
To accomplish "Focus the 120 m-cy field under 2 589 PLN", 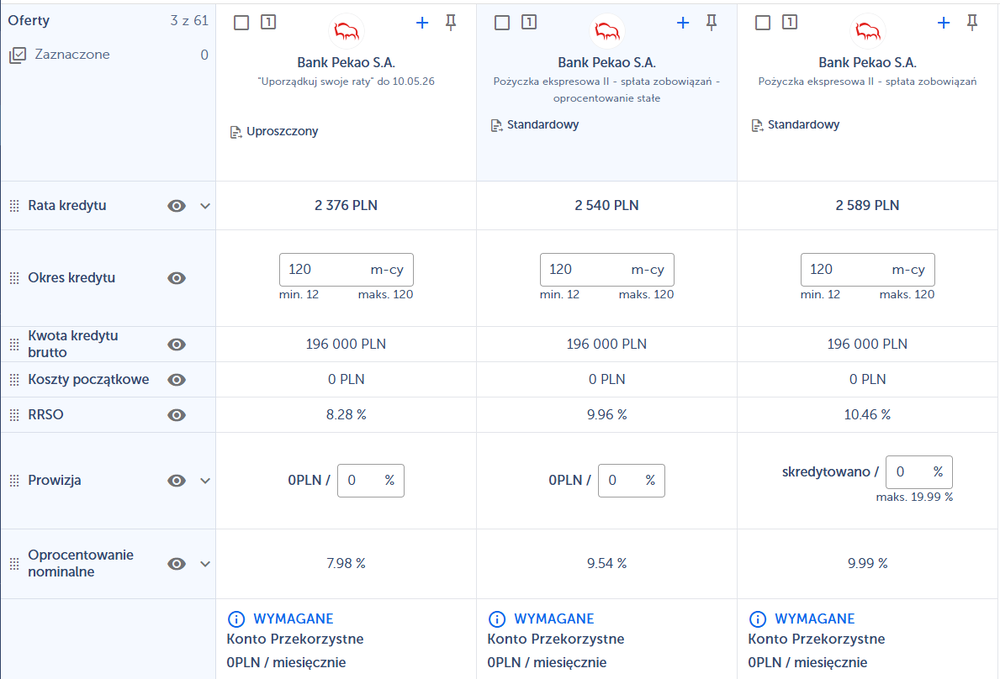I will coord(868,270).
